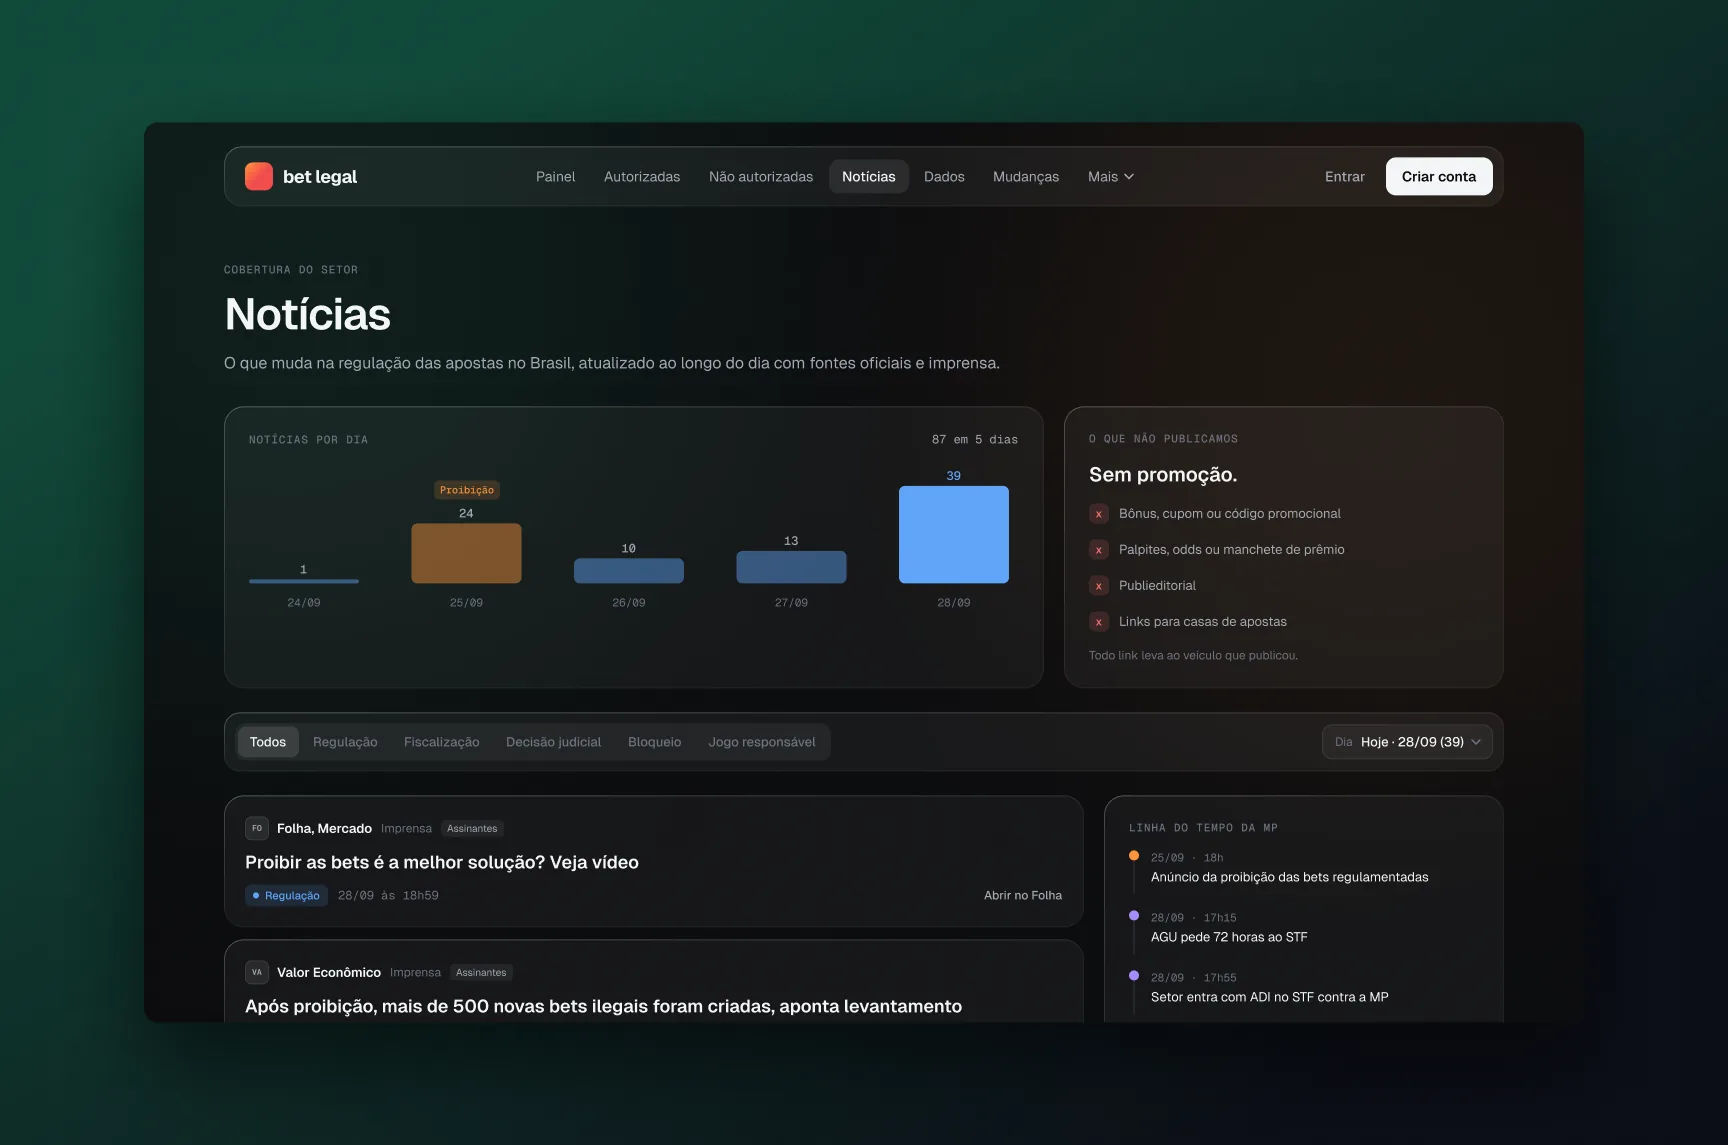Select the 24/09 bar in chart
The image size is (1728, 1145).
point(304,581)
